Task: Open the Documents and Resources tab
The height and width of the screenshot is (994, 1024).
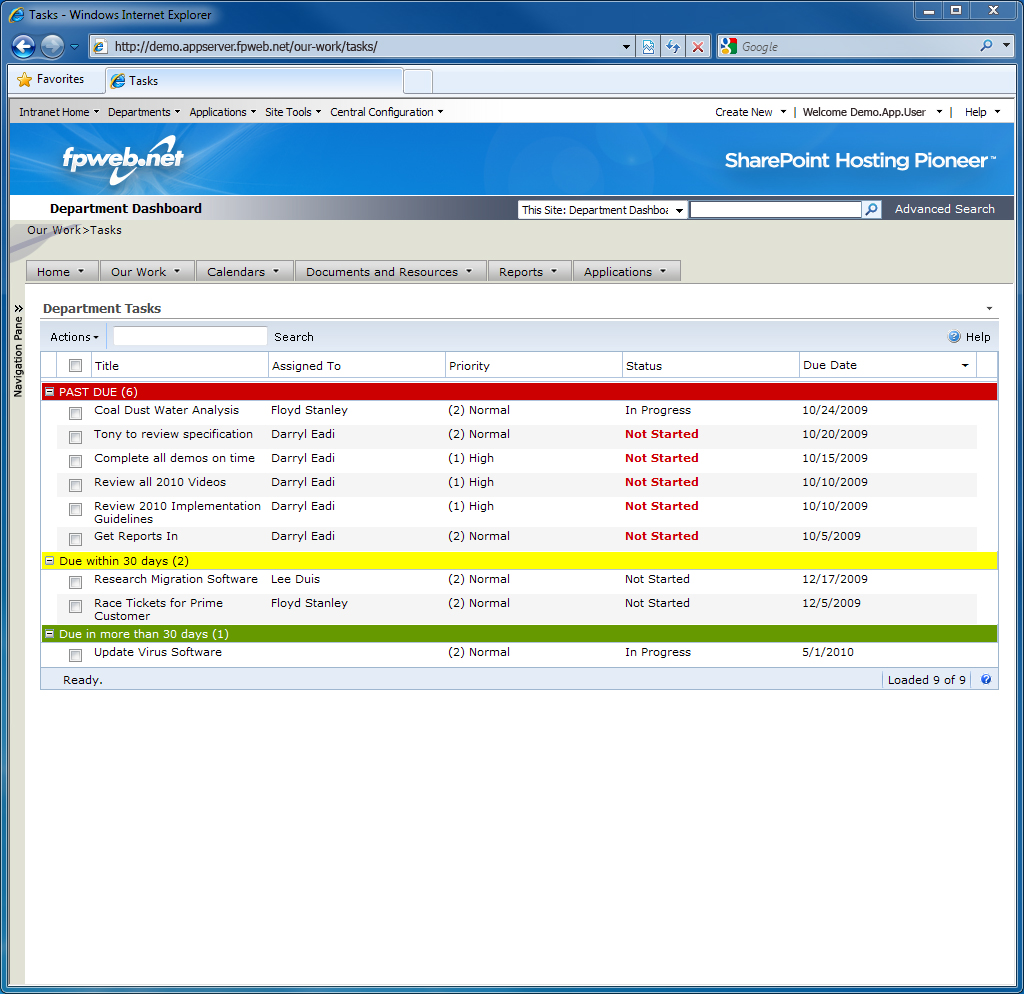Action: pyautogui.click(x=389, y=272)
